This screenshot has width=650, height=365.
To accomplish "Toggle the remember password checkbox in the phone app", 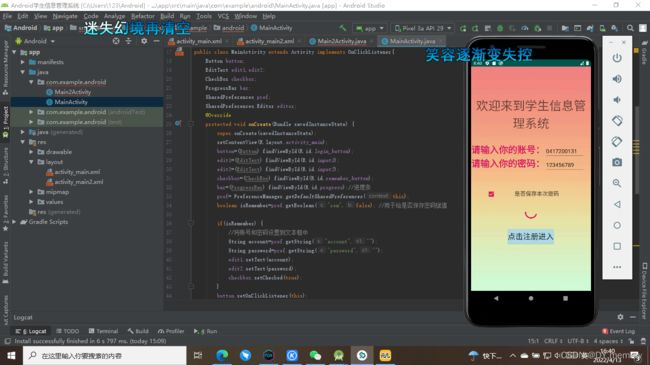I will pos(491,194).
